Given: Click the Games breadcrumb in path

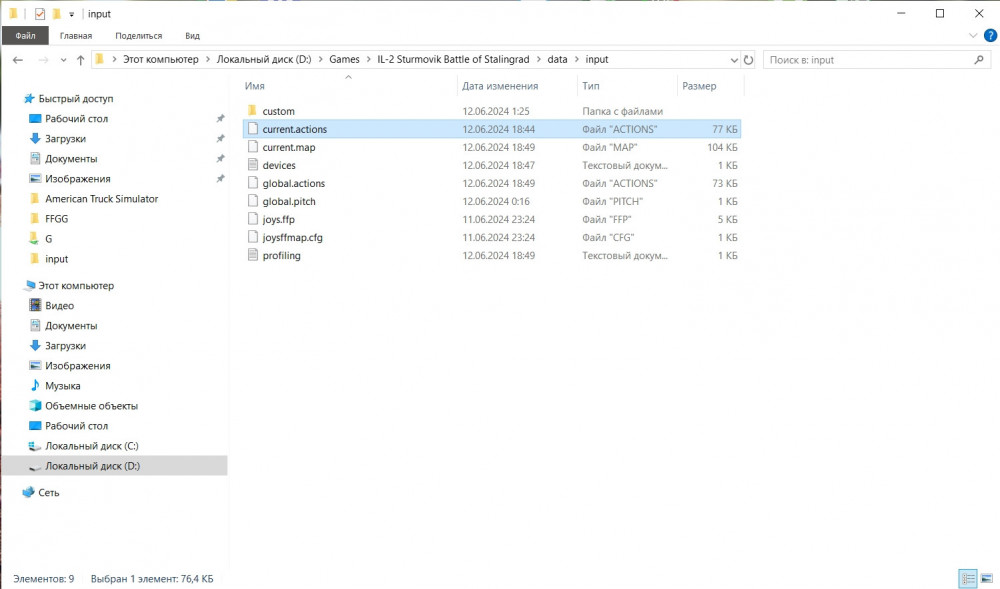Looking at the screenshot, I should click(344, 60).
